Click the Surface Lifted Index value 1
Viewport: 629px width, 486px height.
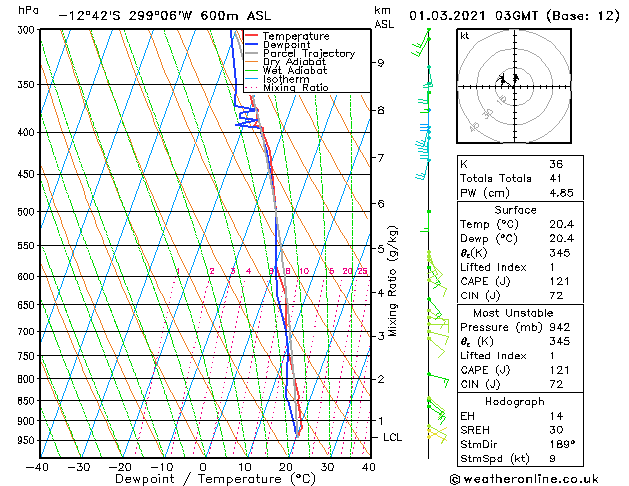click(x=552, y=267)
